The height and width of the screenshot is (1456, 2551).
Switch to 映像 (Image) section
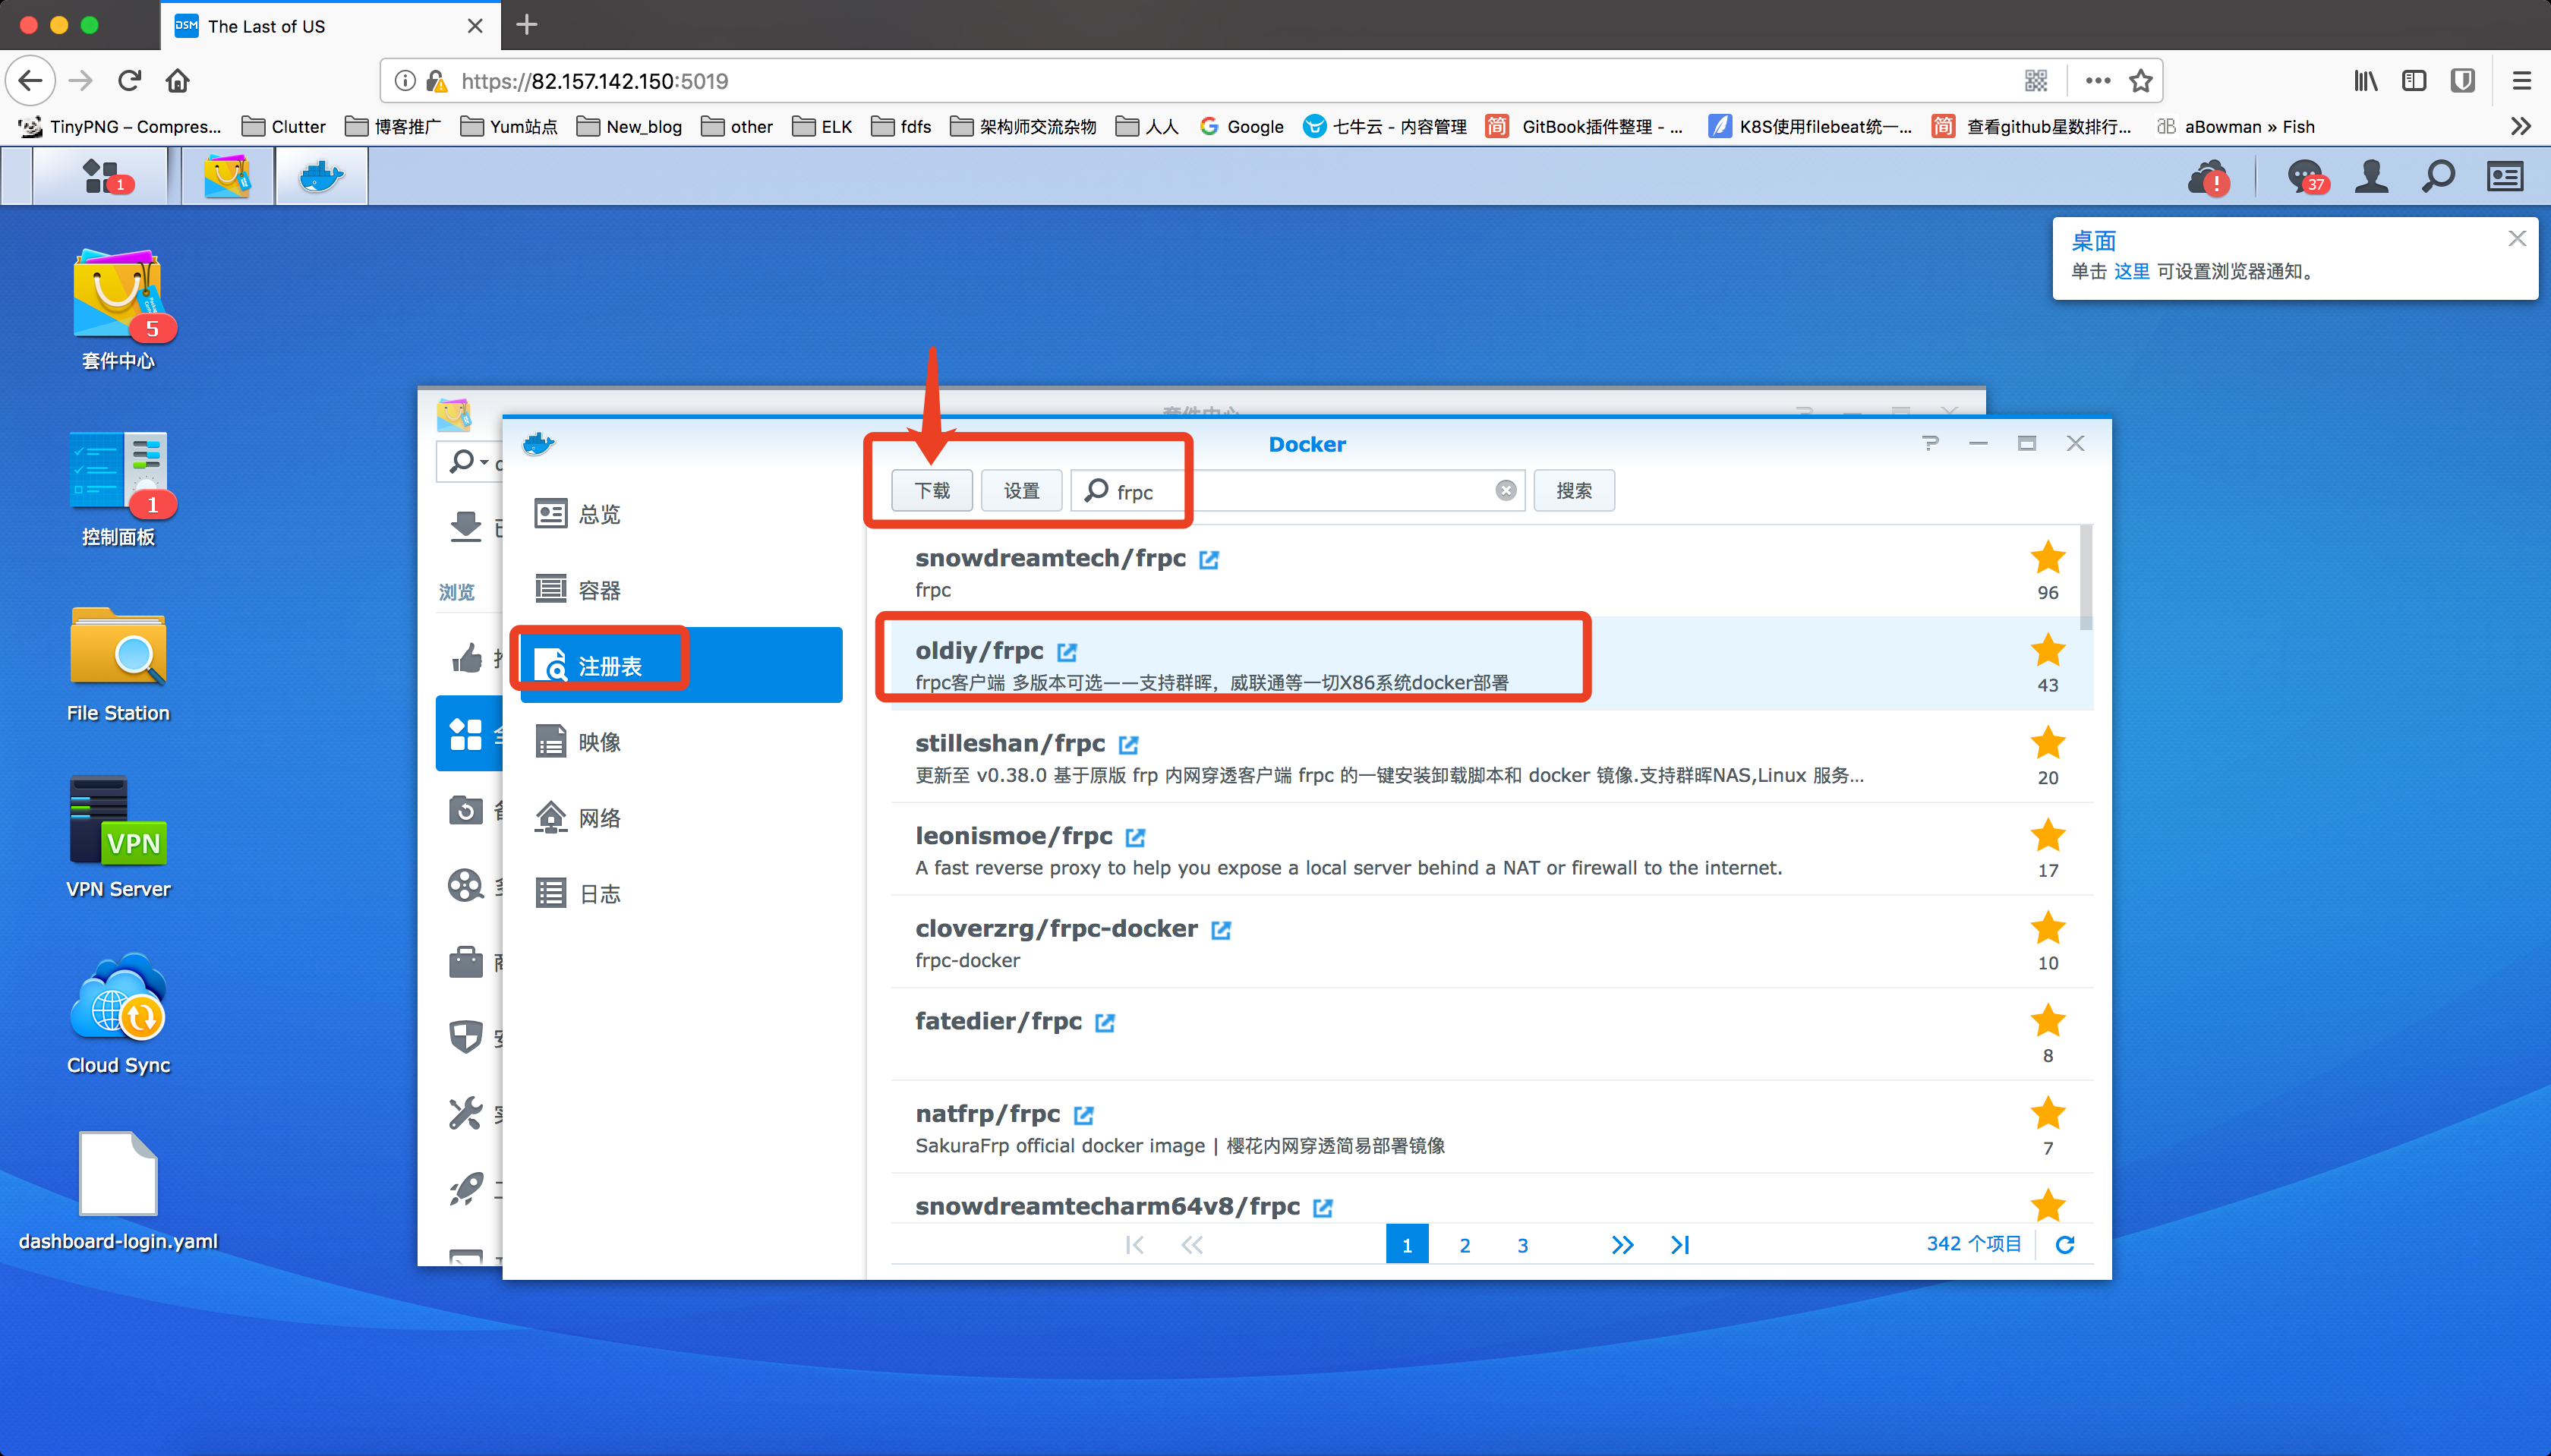[599, 742]
